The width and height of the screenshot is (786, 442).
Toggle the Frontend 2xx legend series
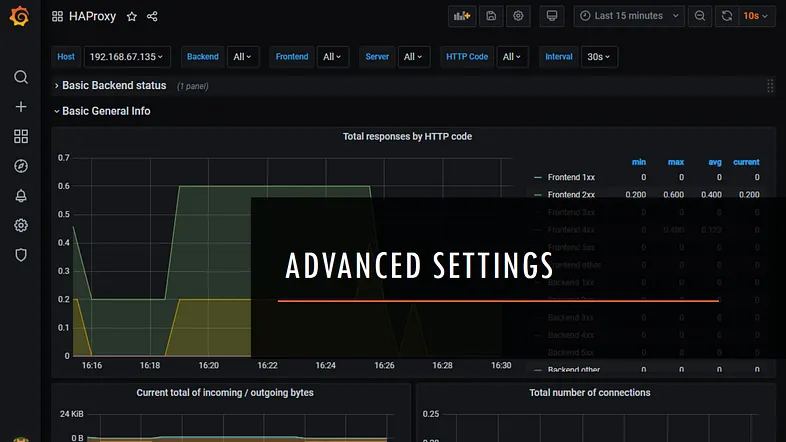click(x=571, y=195)
